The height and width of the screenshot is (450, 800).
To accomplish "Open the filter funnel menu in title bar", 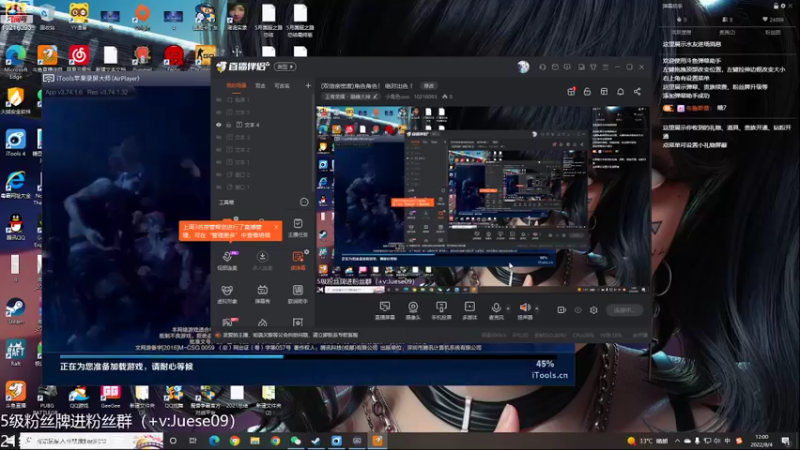I will click(593, 67).
